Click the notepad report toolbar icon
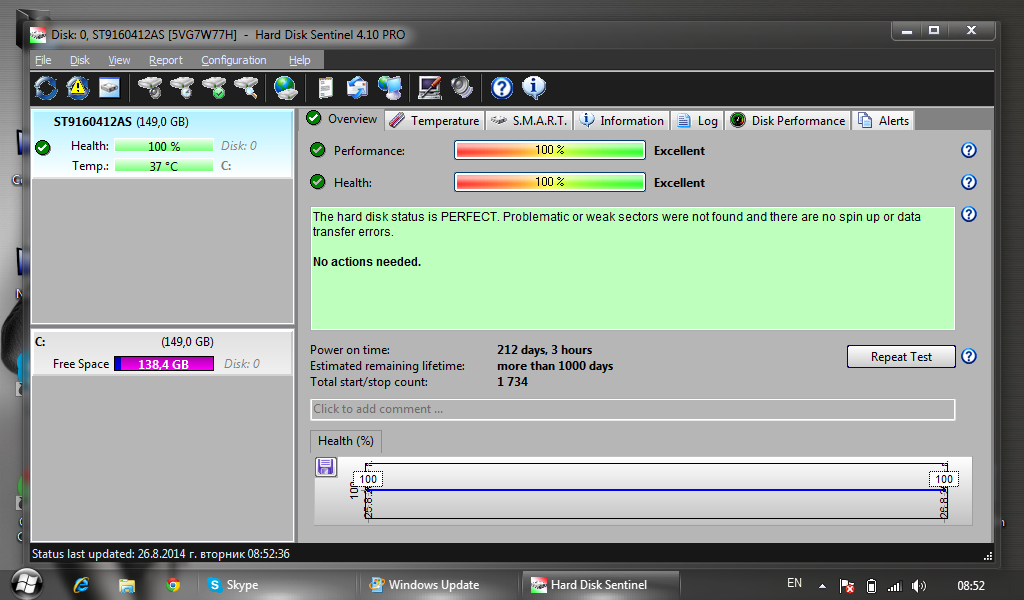The height and width of the screenshot is (600, 1024). (x=325, y=87)
